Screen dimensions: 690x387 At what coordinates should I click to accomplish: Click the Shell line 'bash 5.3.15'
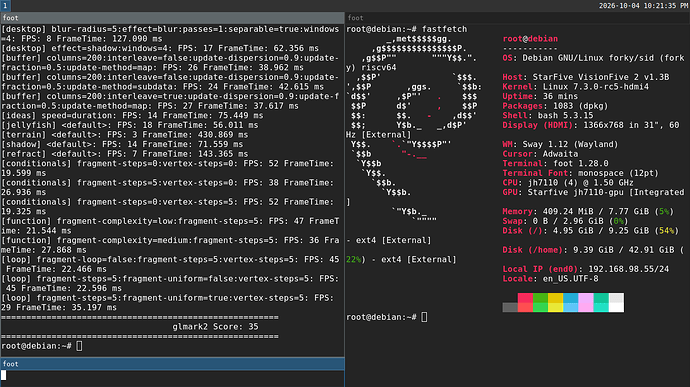click(548, 116)
